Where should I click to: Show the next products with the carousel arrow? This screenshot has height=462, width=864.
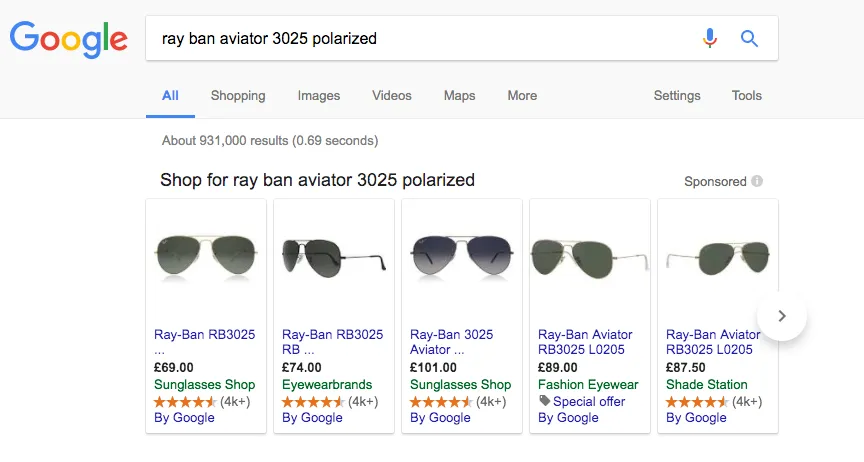[x=781, y=316]
